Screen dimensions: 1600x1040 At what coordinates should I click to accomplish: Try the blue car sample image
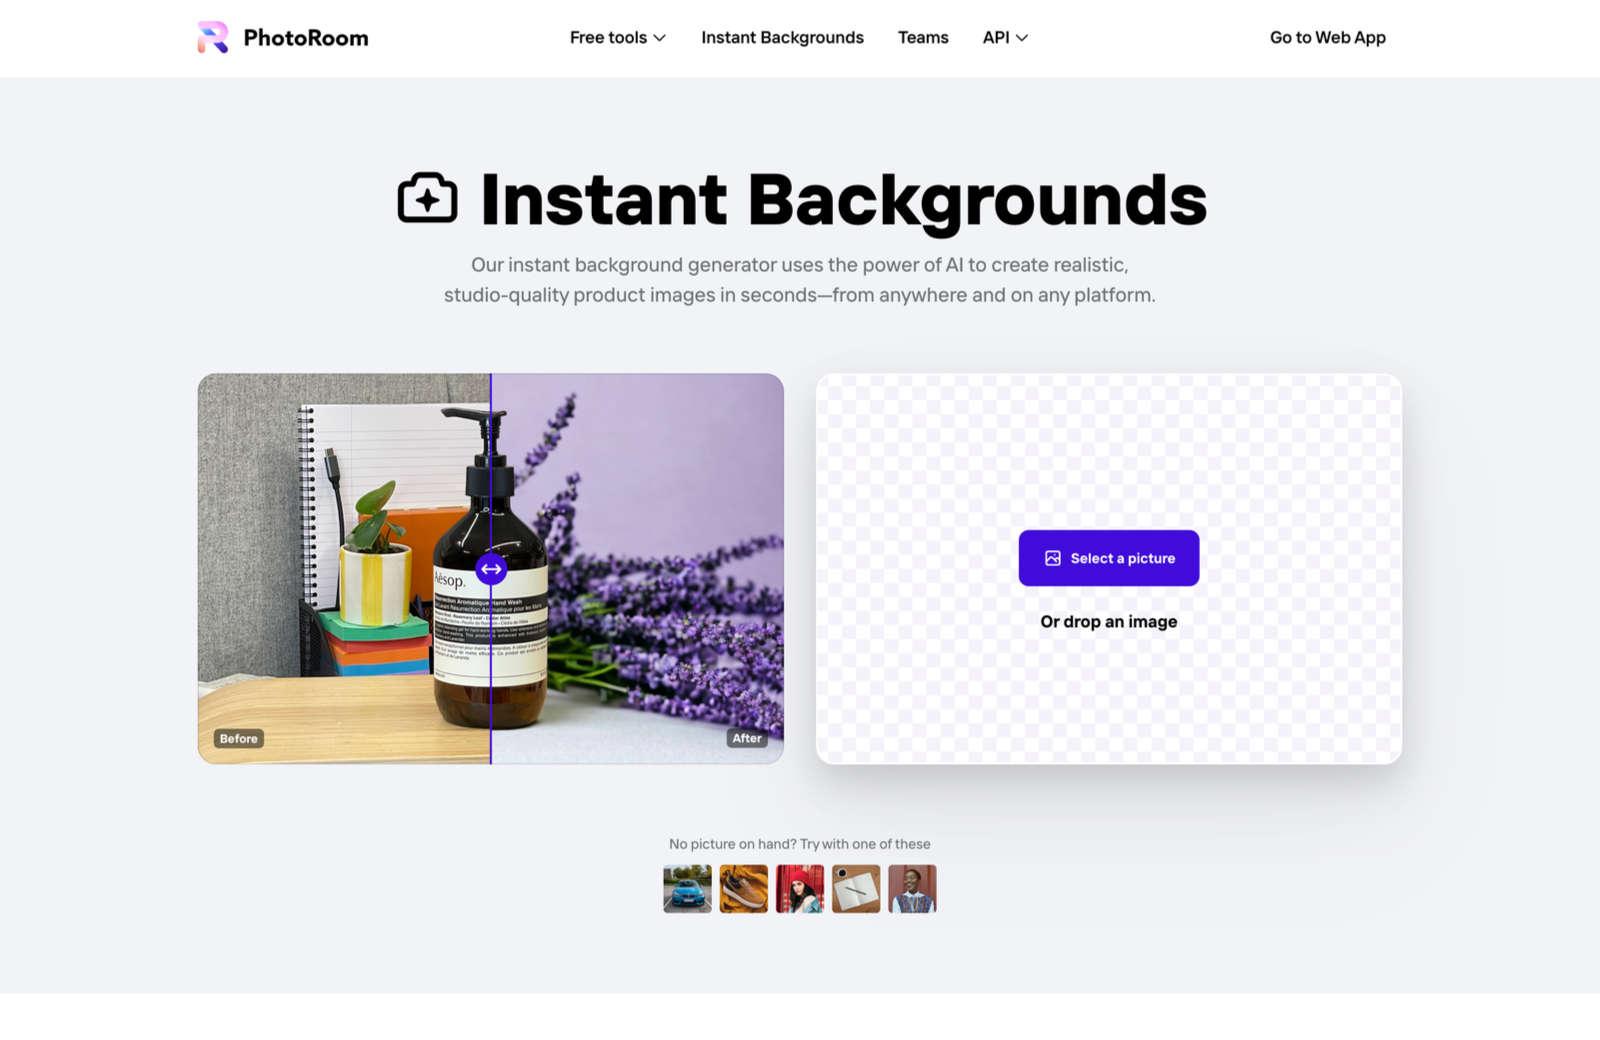(x=688, y=889)
